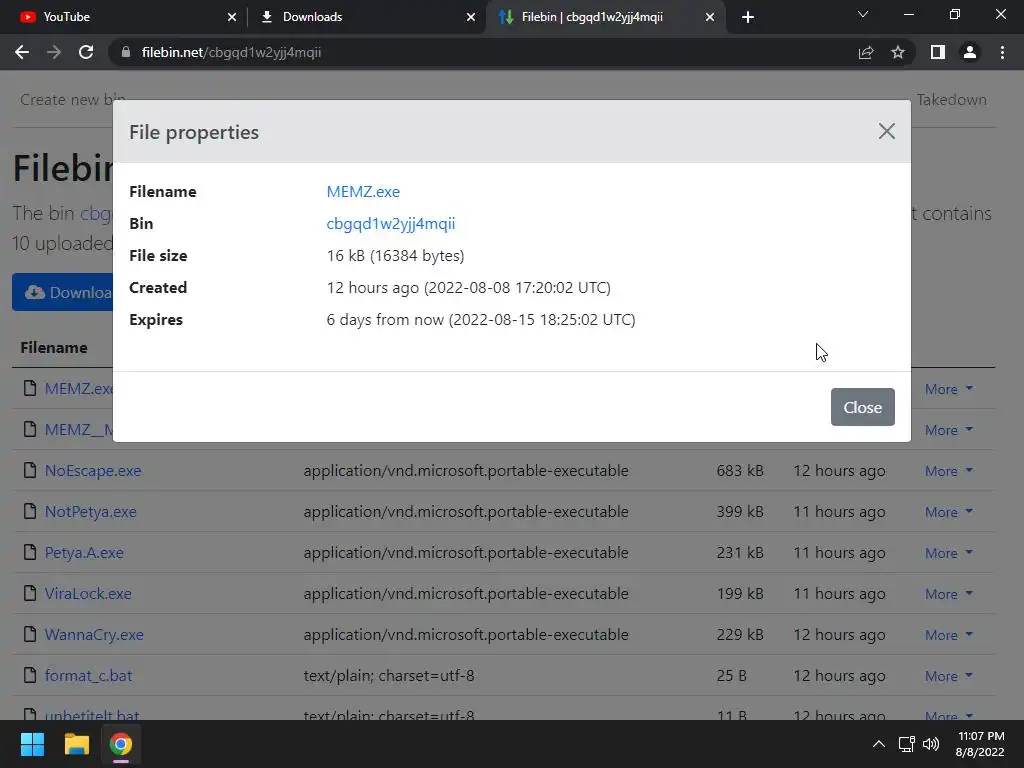The width and height of the screenshot is (1024, 768).
Task: Open the NotPetya.exe file link
Action: coord(91,512)
